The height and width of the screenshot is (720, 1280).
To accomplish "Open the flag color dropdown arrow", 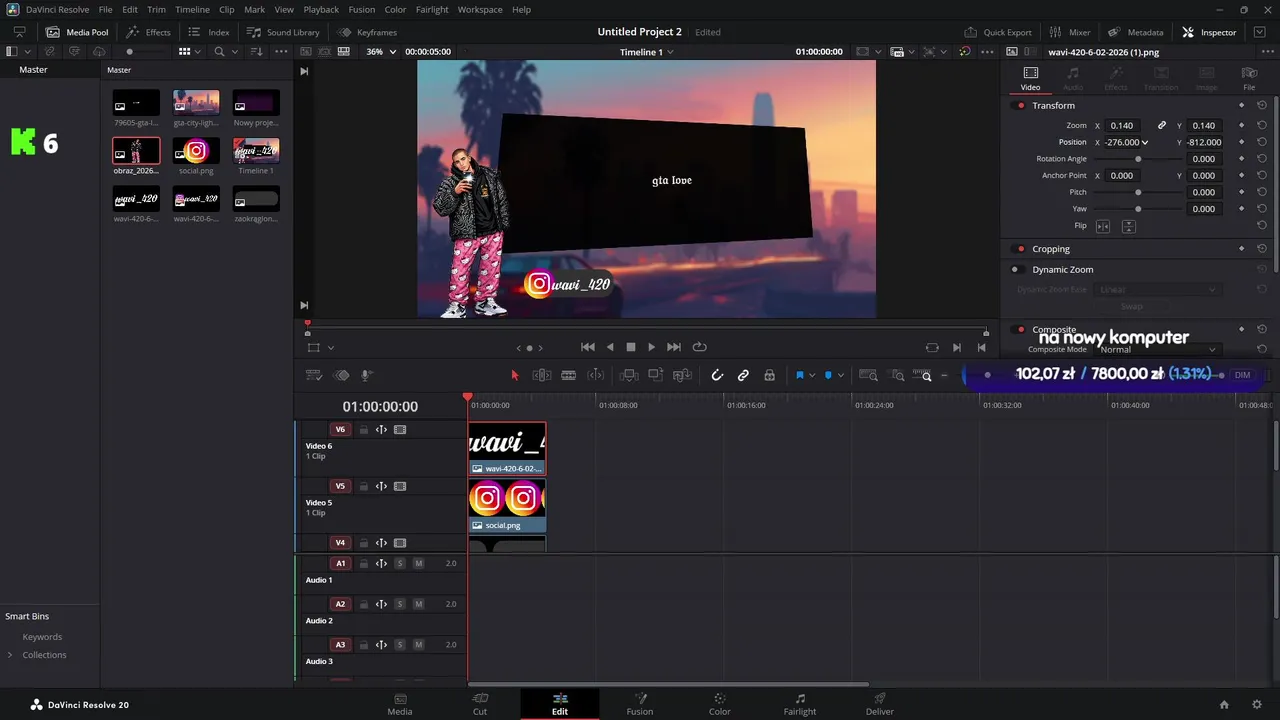I will (x=812, y=375).
